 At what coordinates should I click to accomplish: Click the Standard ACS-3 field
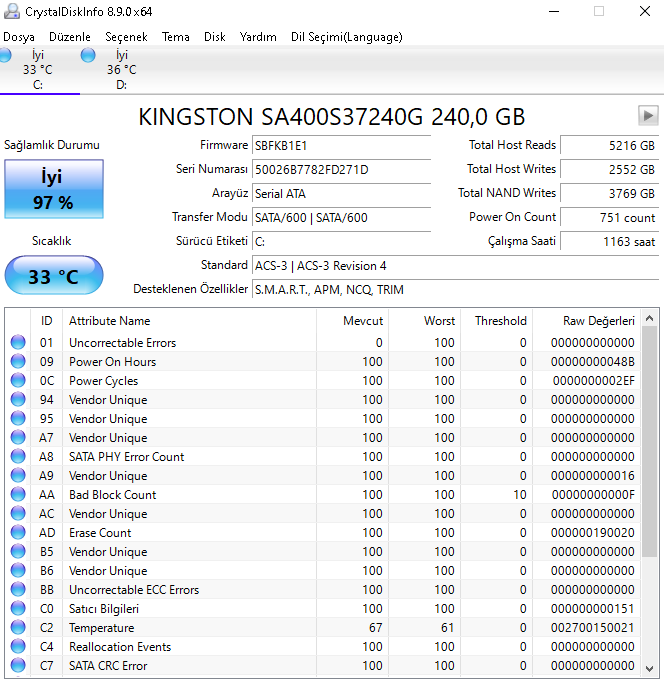click(455, 265)
